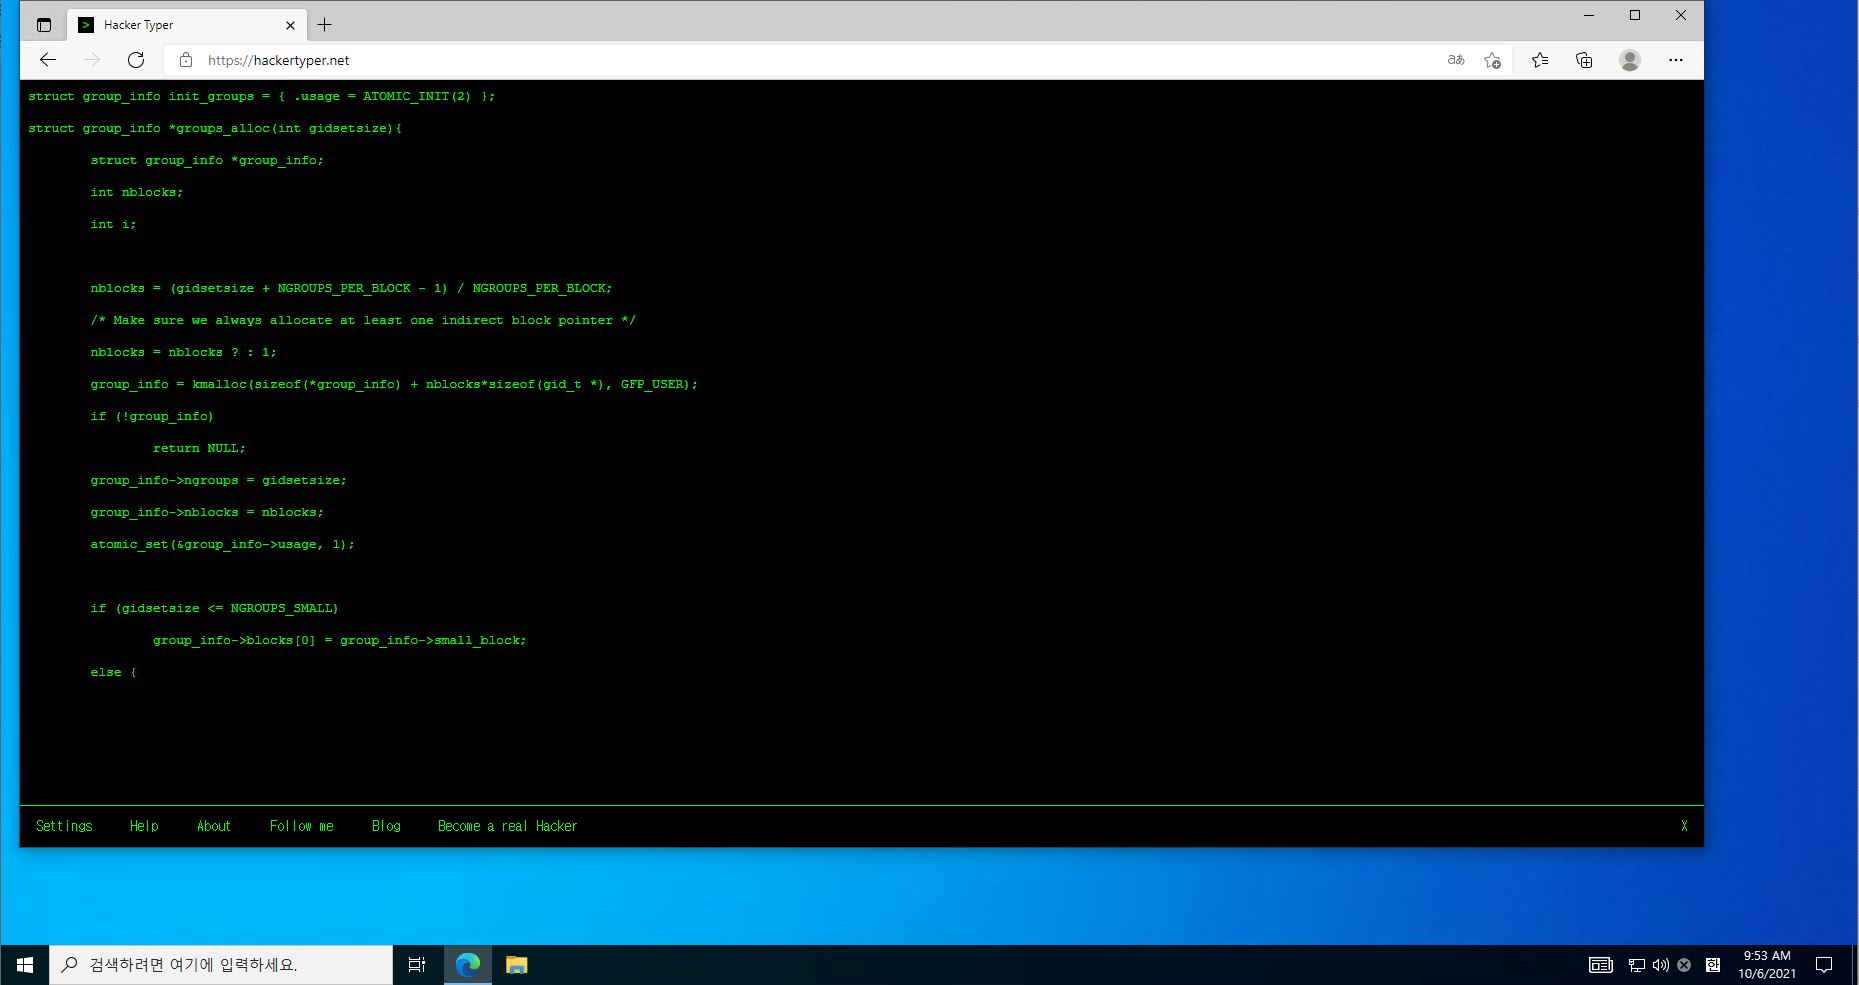Viewport: 1859px width, 985px height.
Task: Open the browser profile icon
Action: pos(1630,60)
